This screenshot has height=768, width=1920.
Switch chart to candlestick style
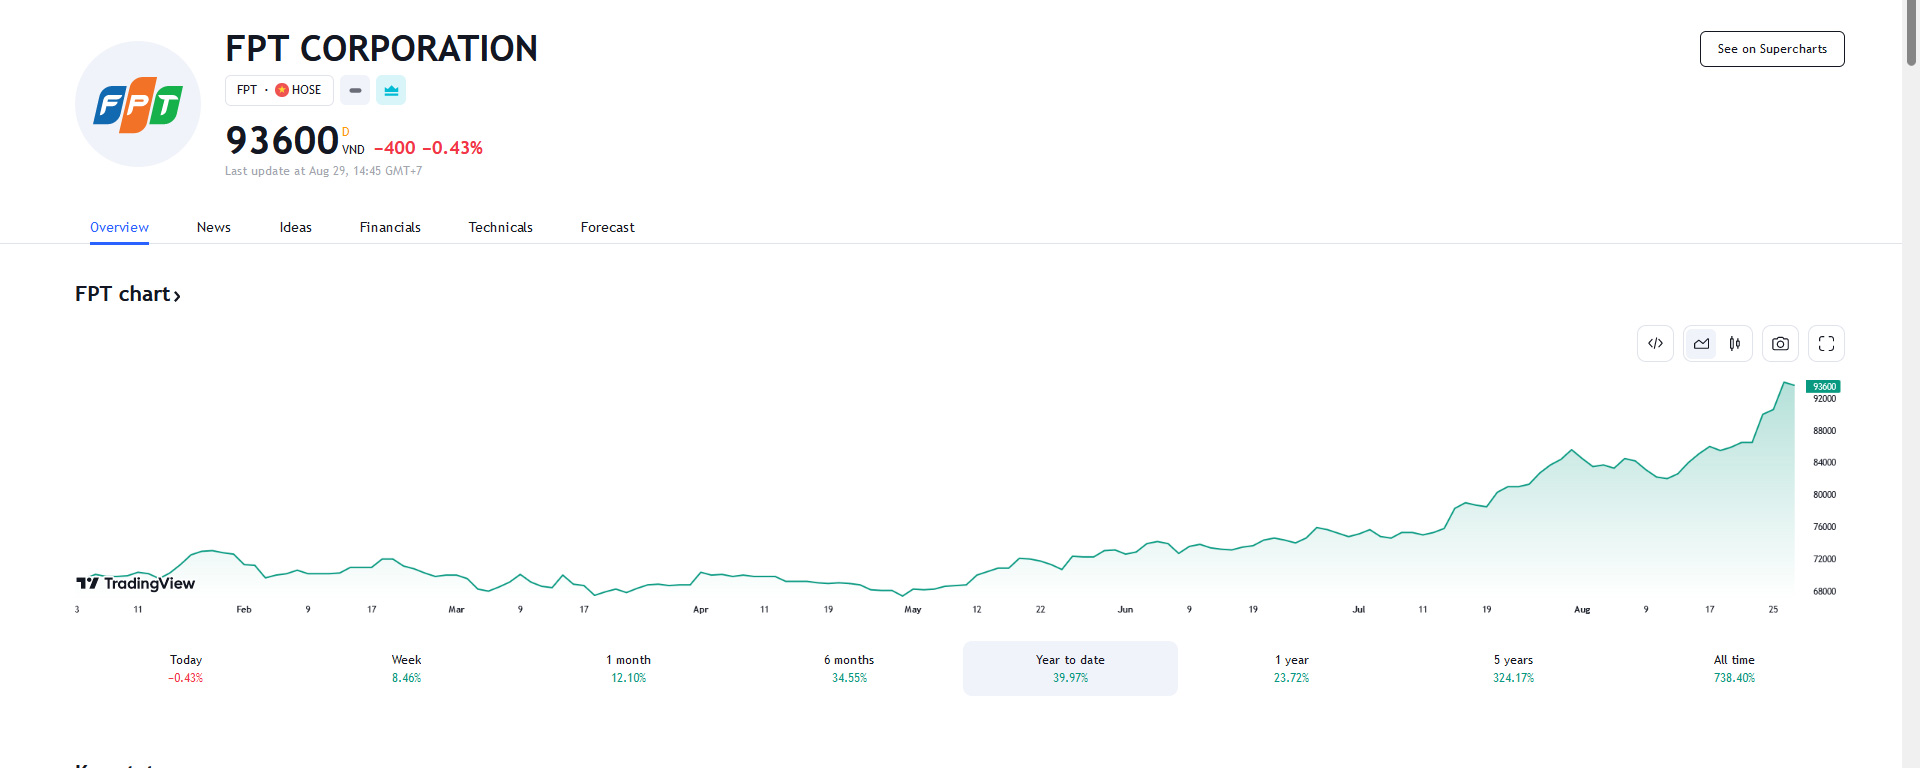point(1734,343)
